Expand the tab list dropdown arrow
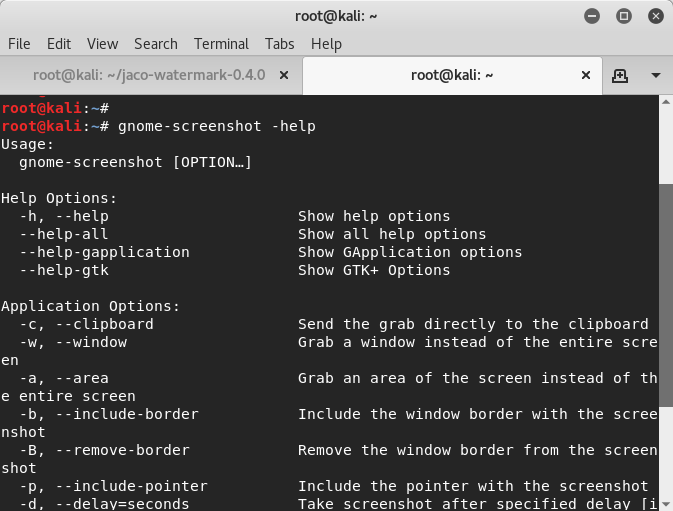The height and width of the screenshot is (511, 673). (x=655, y=76)
